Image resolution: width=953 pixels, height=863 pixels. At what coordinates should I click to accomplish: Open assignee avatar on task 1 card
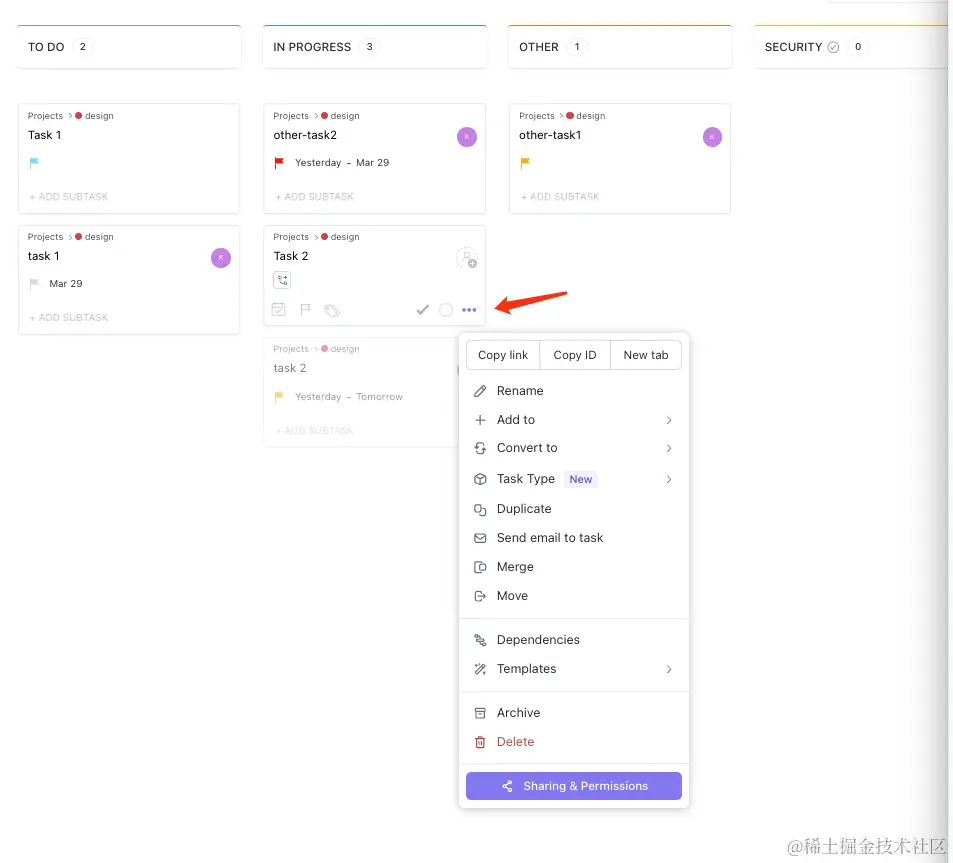(221, 258)
